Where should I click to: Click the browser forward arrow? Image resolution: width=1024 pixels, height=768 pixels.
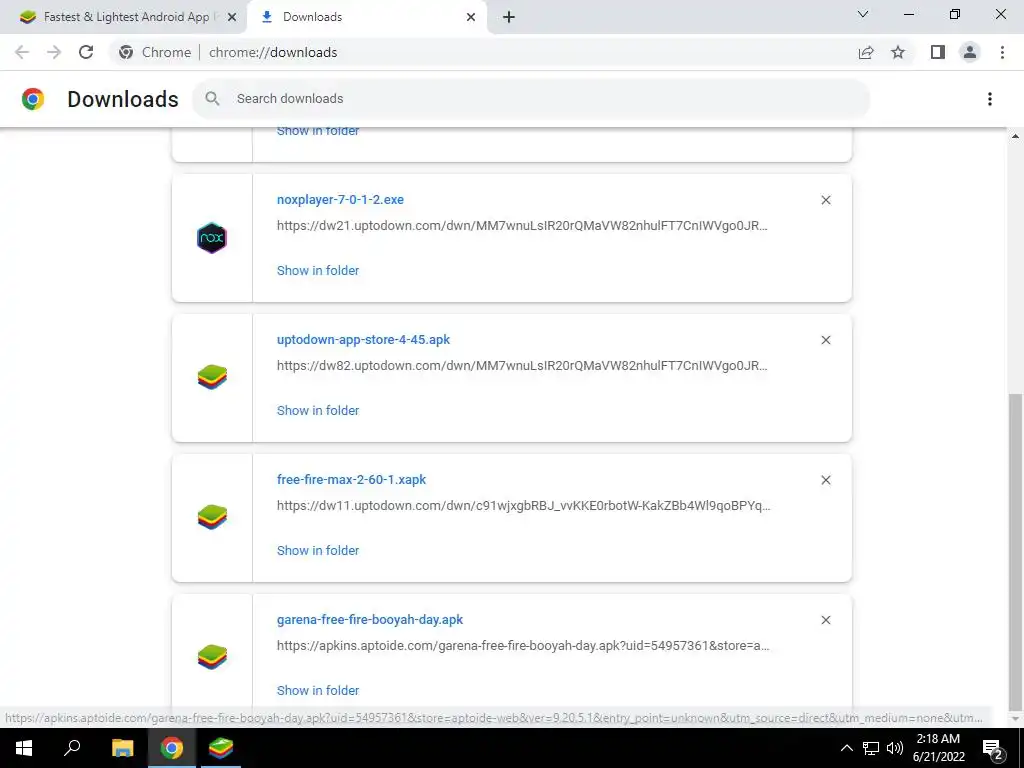[x=54, y=52]
